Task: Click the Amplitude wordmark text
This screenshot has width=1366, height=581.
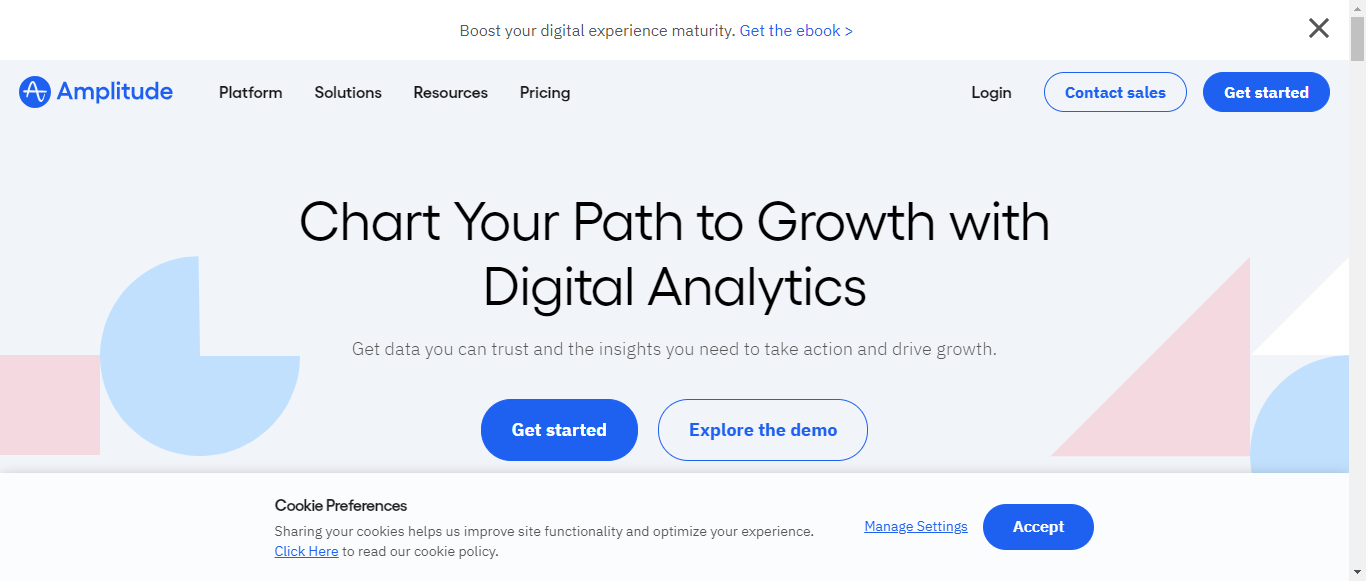Action: point(115,92)
